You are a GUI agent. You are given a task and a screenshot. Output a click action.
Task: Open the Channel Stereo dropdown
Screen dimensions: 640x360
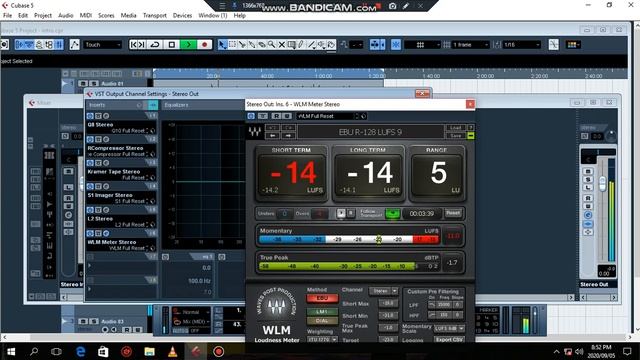[x=383, y=291]
